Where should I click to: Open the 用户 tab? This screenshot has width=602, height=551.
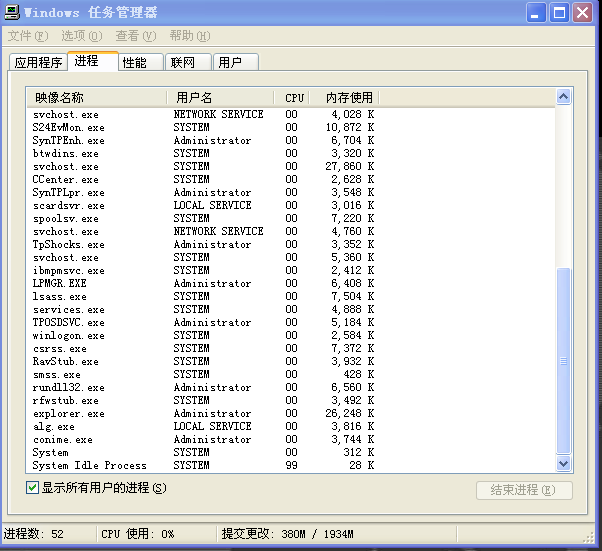[x=236, y=62]
